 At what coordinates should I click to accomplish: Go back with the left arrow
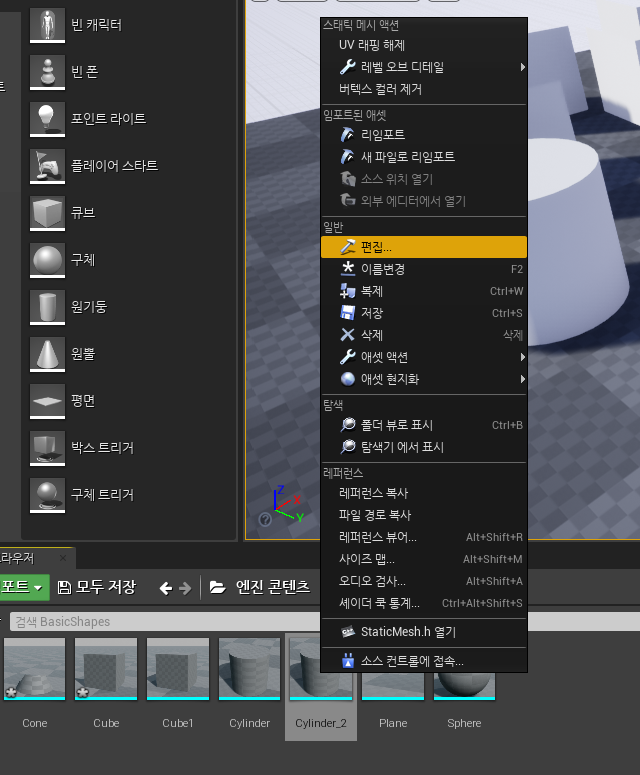point(166,588)
